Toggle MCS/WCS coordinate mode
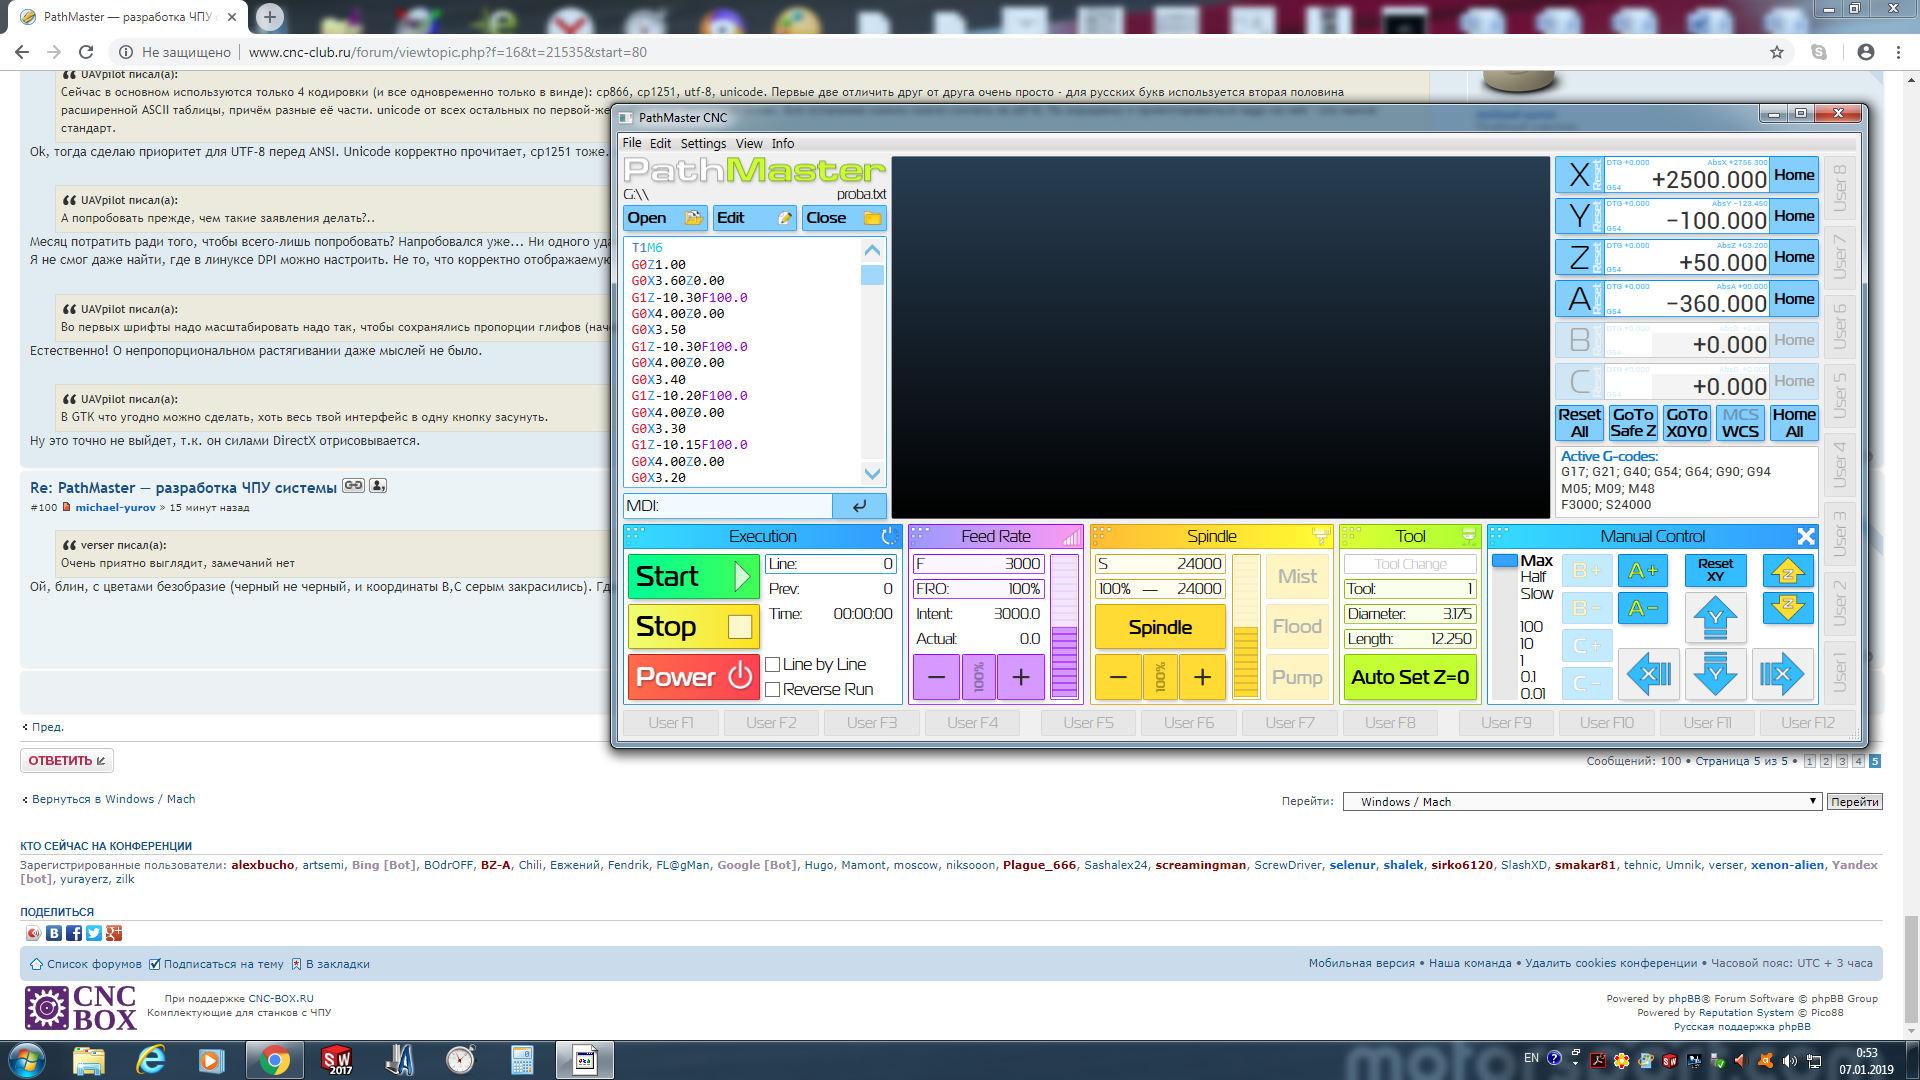This screenshot has width=1920, height=1080. pos(1740,423)
